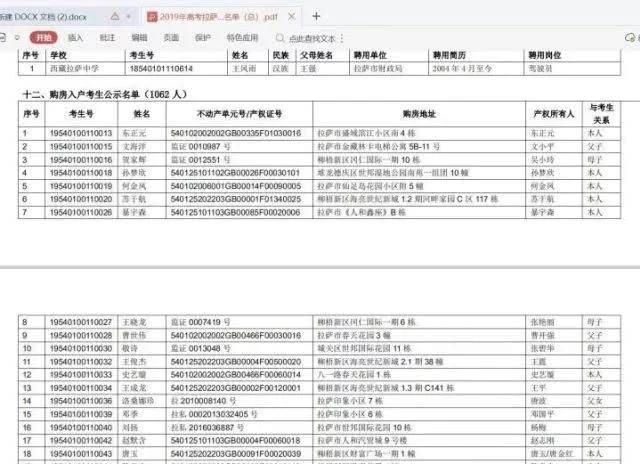Image resolution: width=640 pixels, height=464 pixels.
Task: Select the 编辑 ribbon tab
Action: [139, 37]
